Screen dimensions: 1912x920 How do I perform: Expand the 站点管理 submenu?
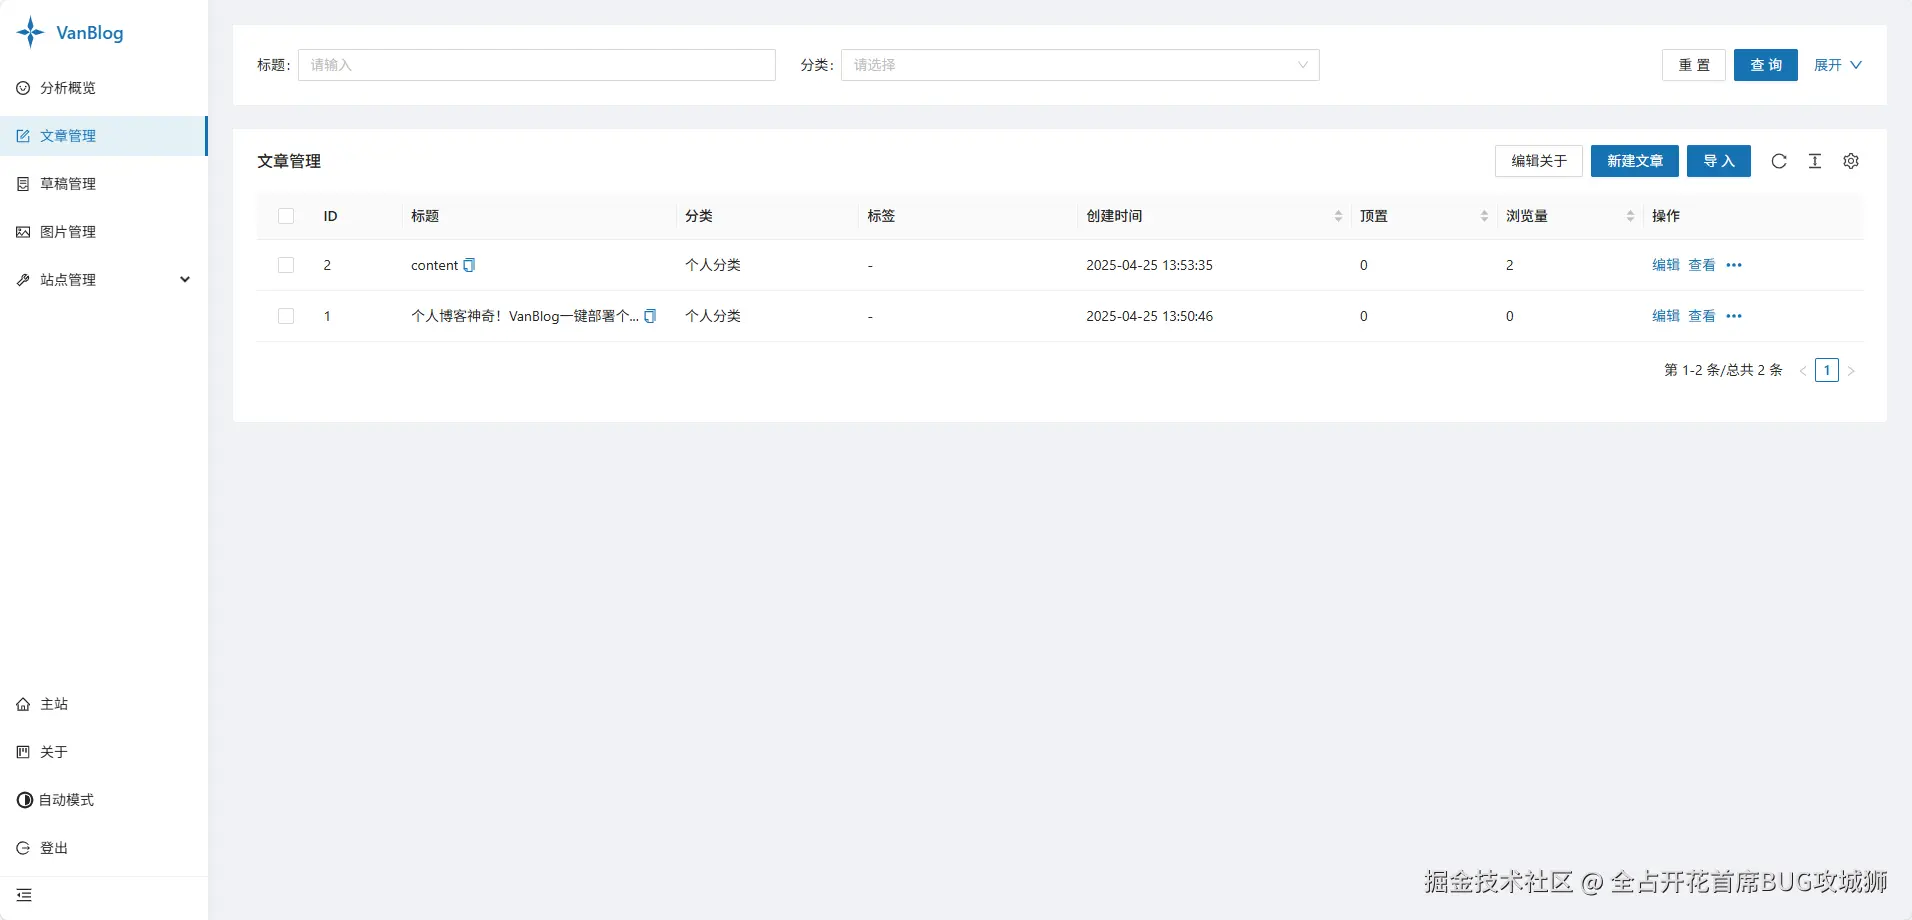tap(104, 280)
